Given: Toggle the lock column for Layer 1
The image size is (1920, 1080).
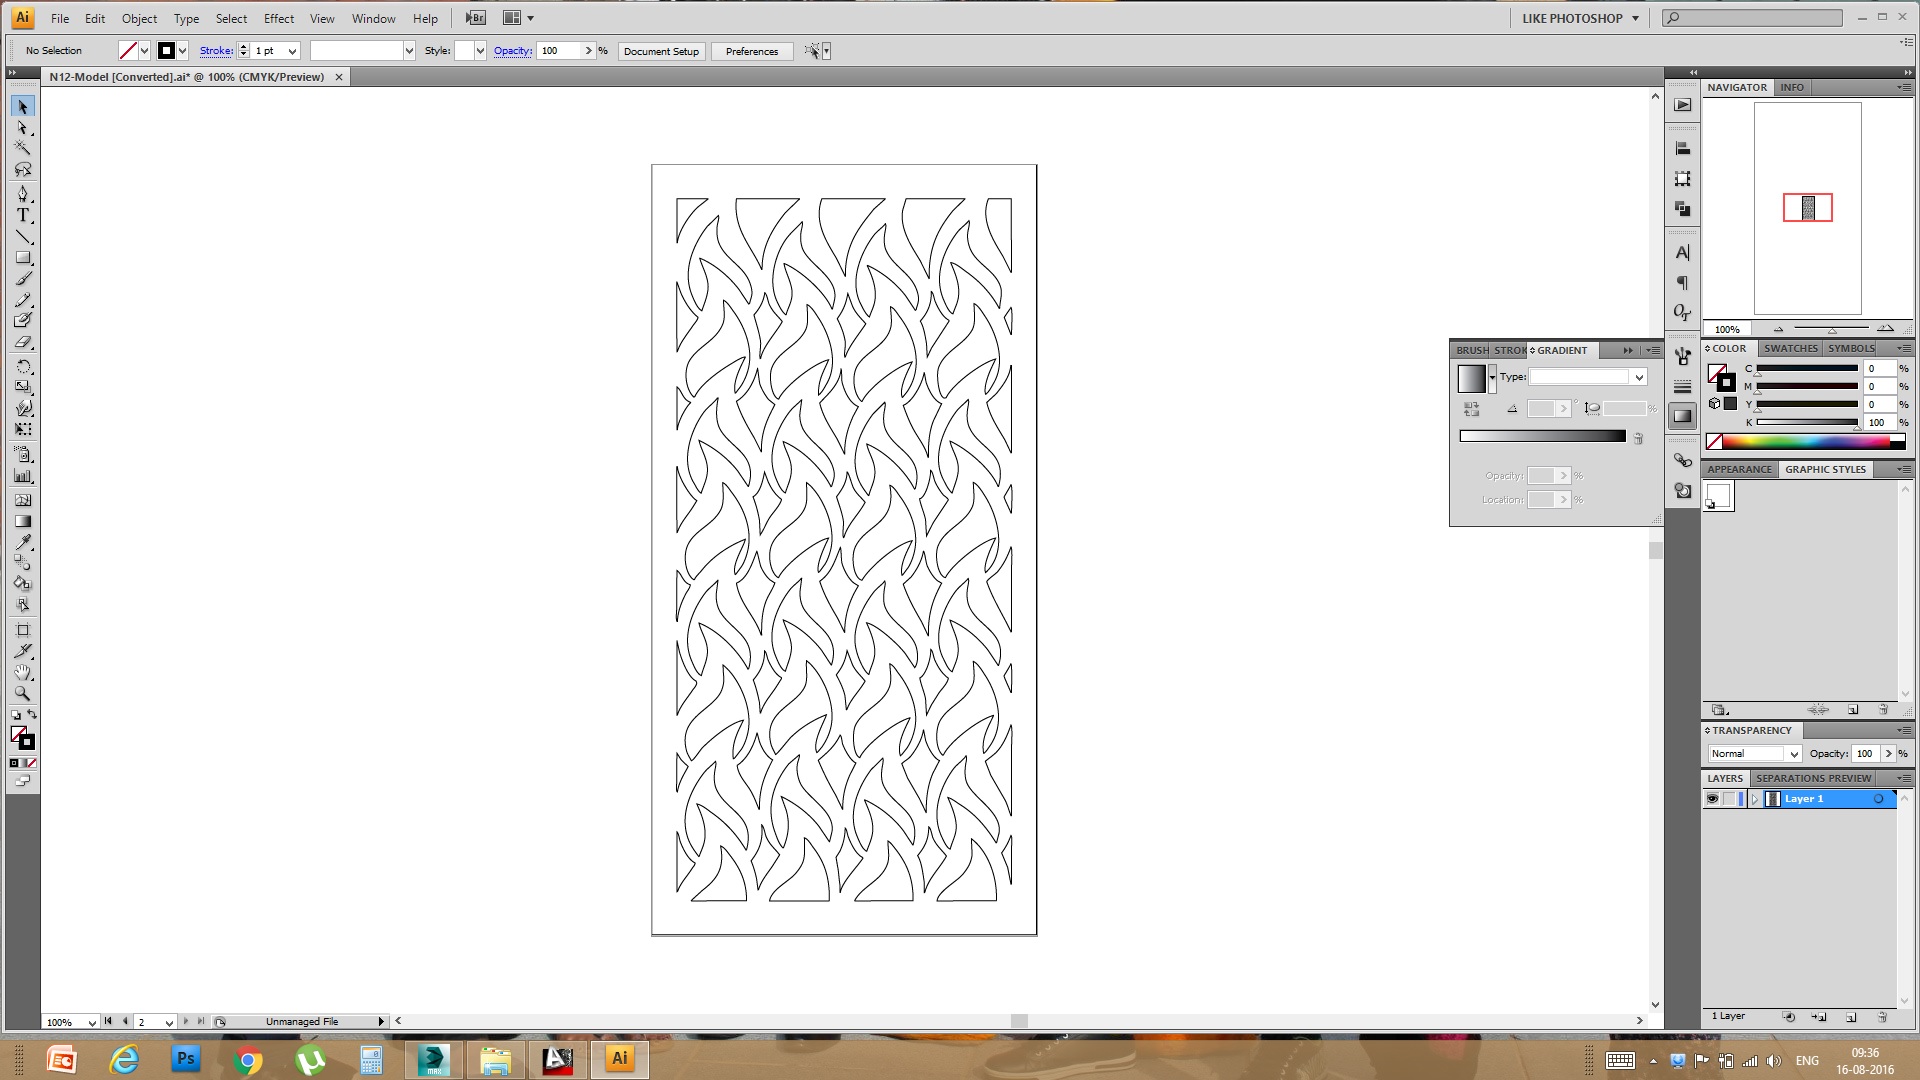Looking at the screenshot, I should click(x=1730, y=799).
